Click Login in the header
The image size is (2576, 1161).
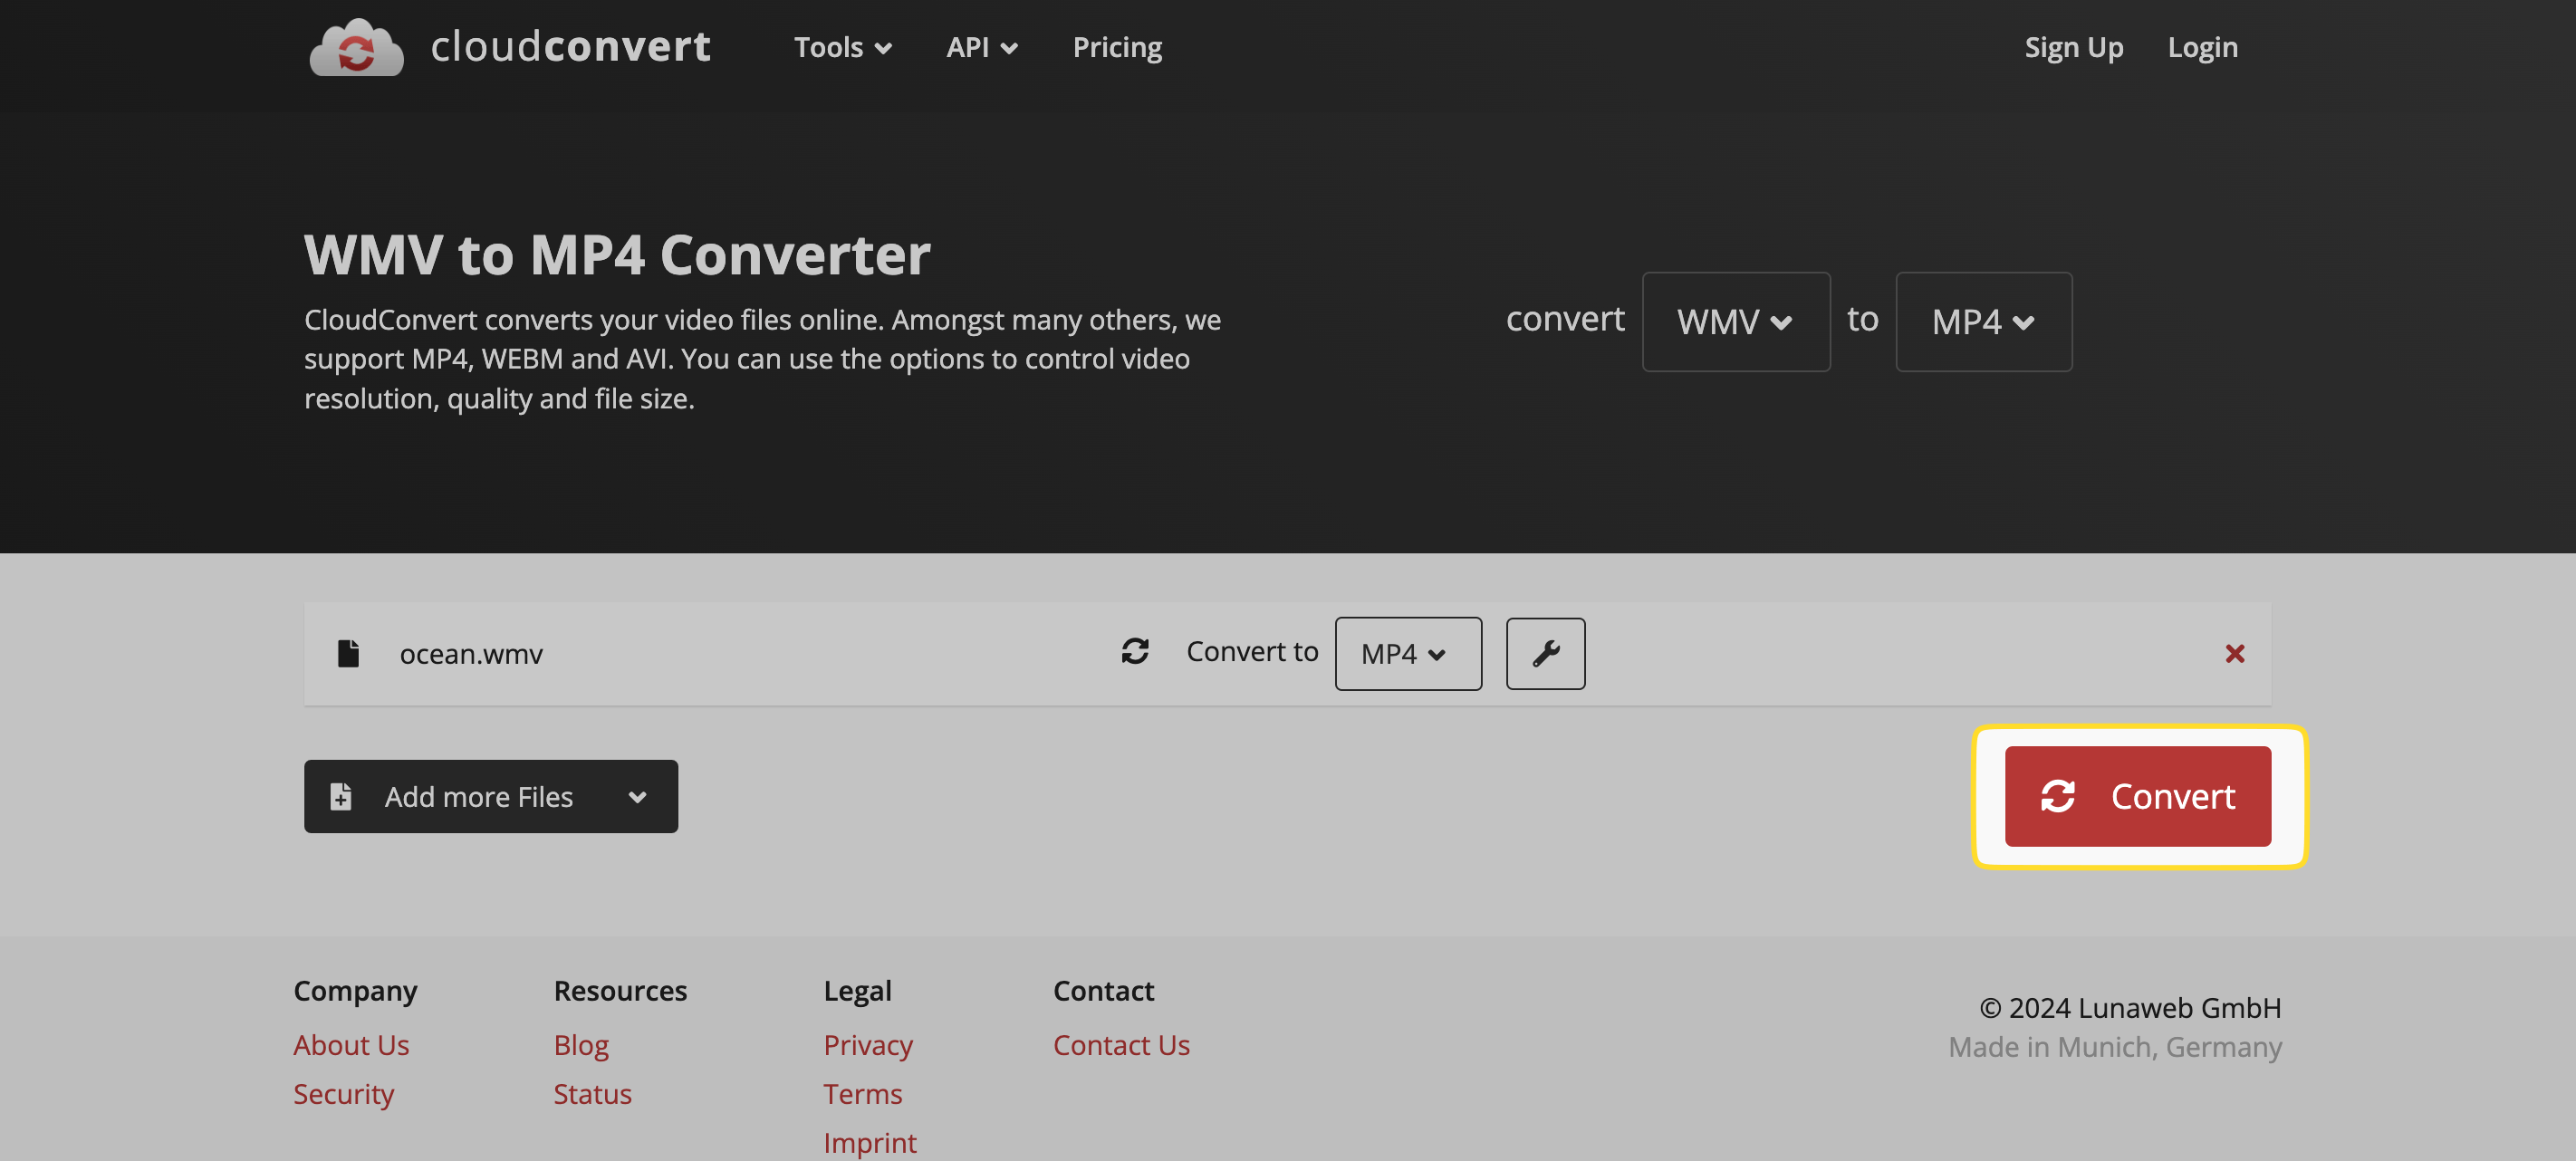point(2202,47)
